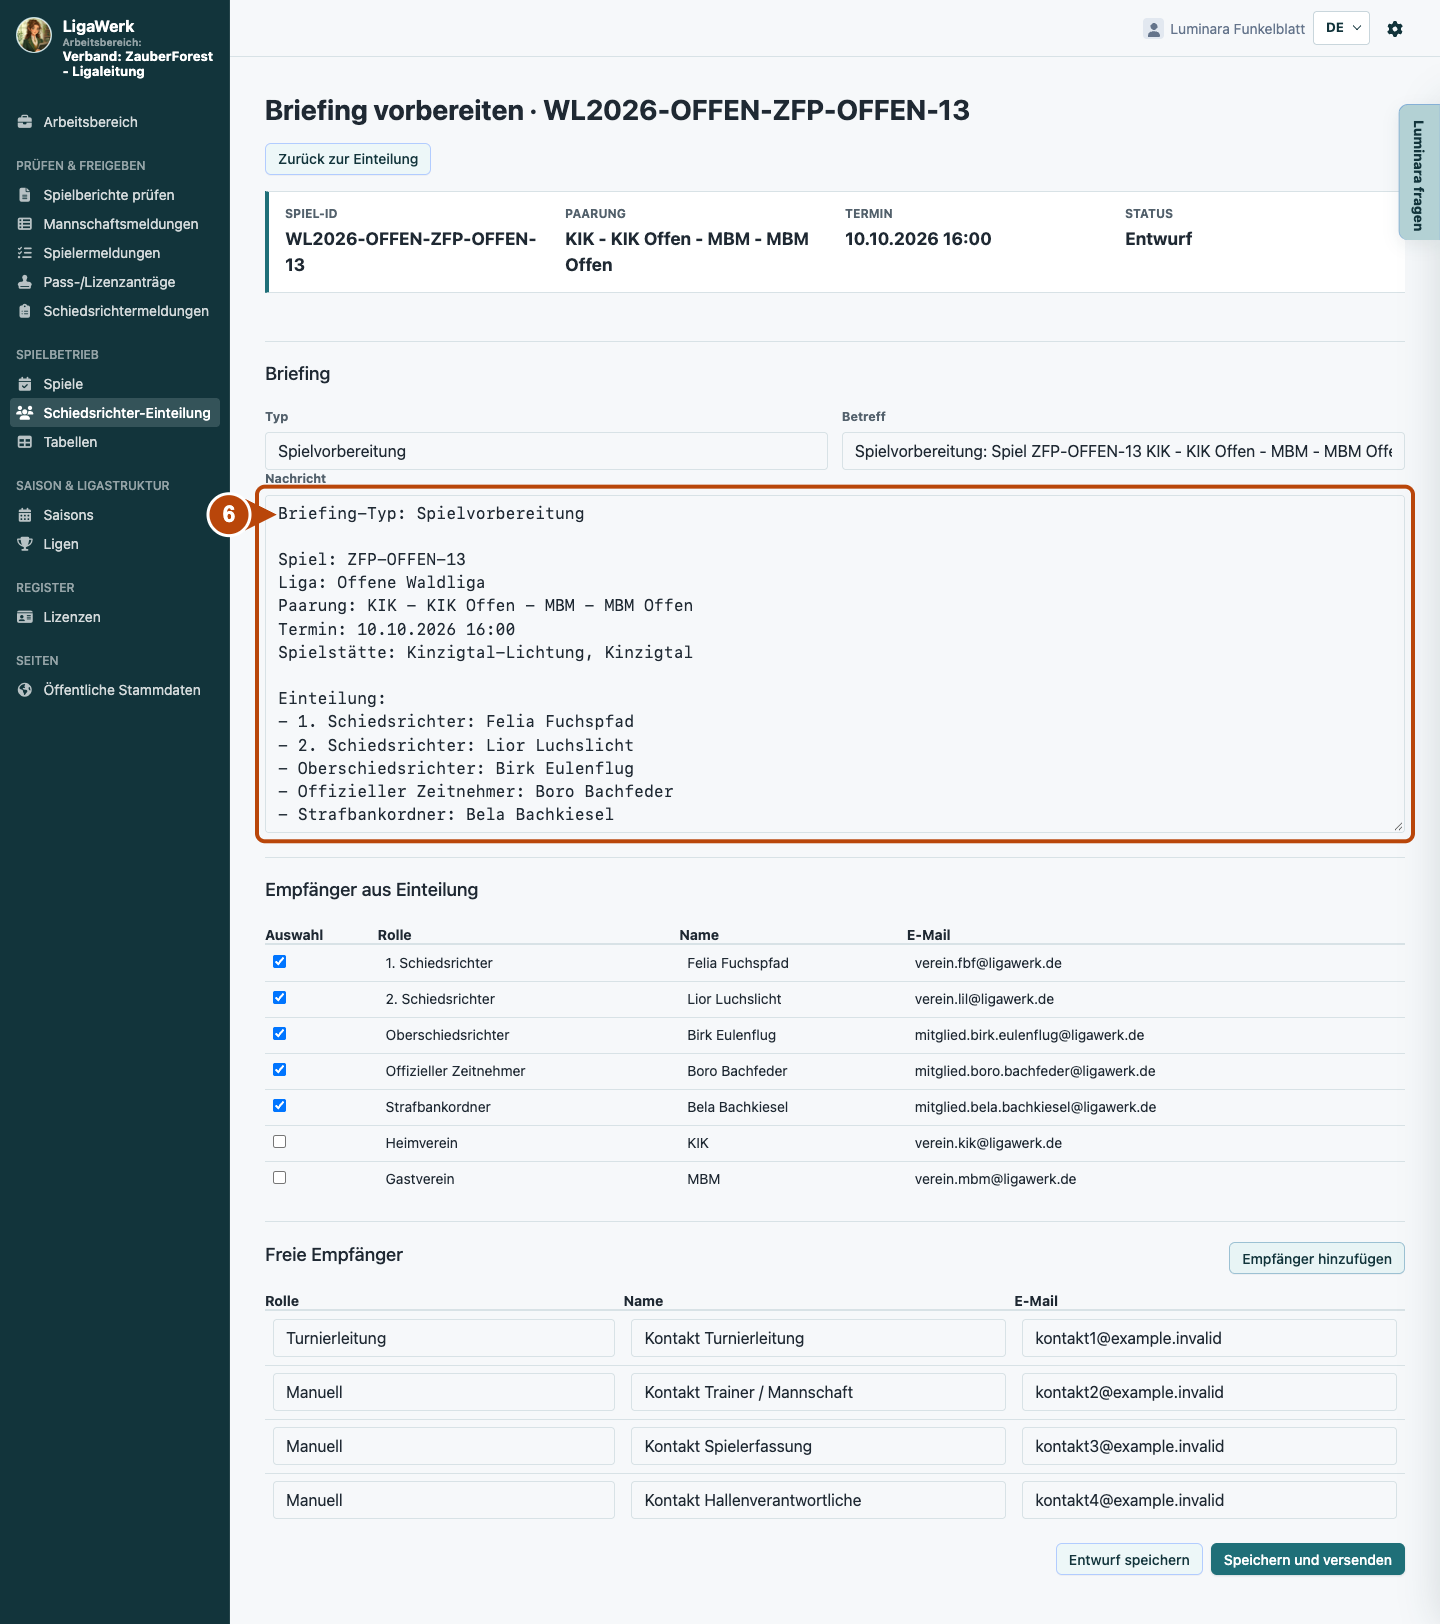Uncheck the 1. Schiedsrichter recipient checkbox
Viewport: 1440px width, 1624px height.
(x=280, y=962)
